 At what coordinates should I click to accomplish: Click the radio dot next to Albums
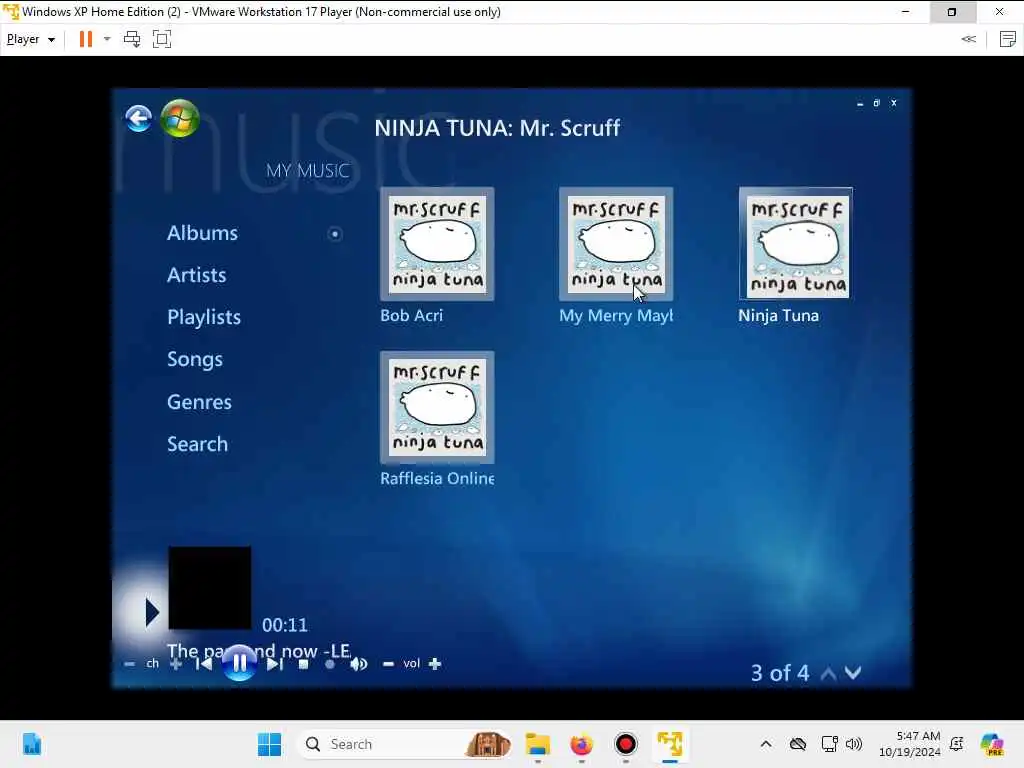[x=335, y=234]
